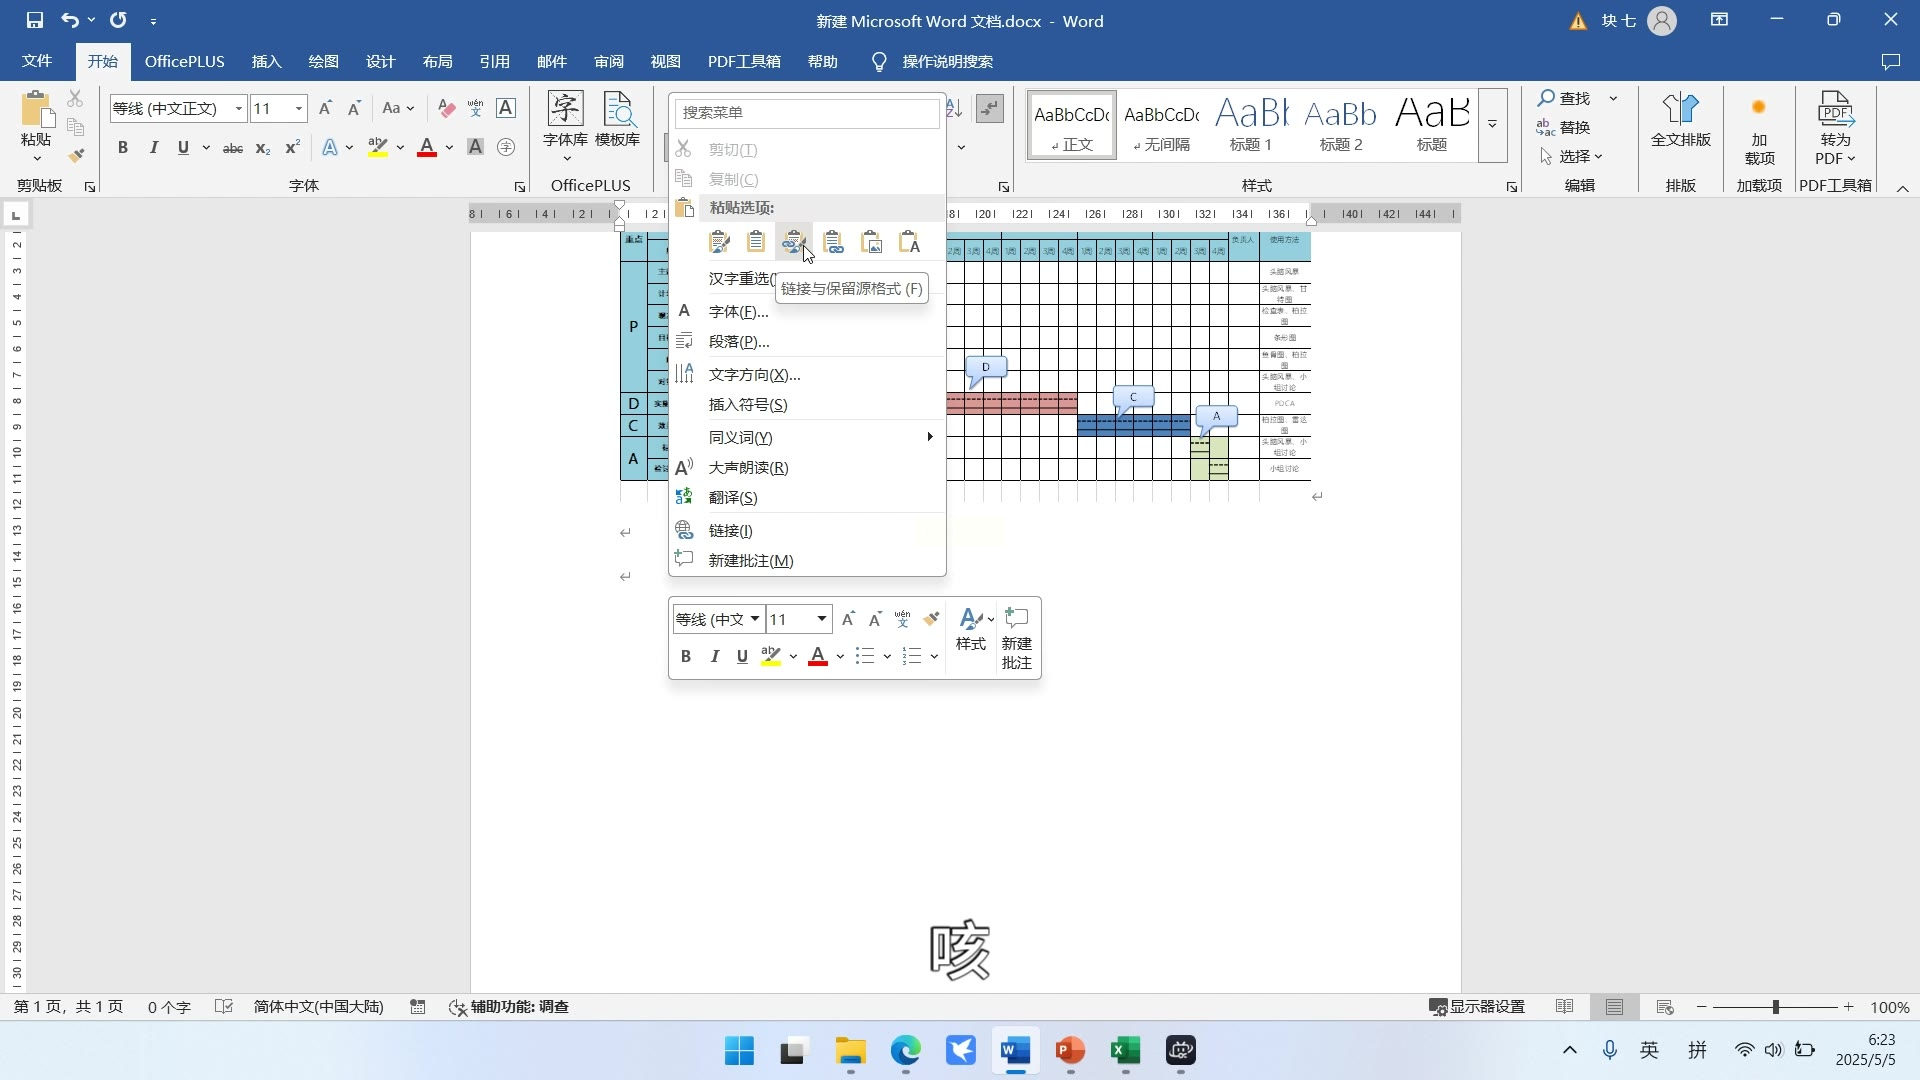Viewport: 1920px width, 1080px height.
Task: Click link and use destination styles paste icon
Action: tap(833, 242)
